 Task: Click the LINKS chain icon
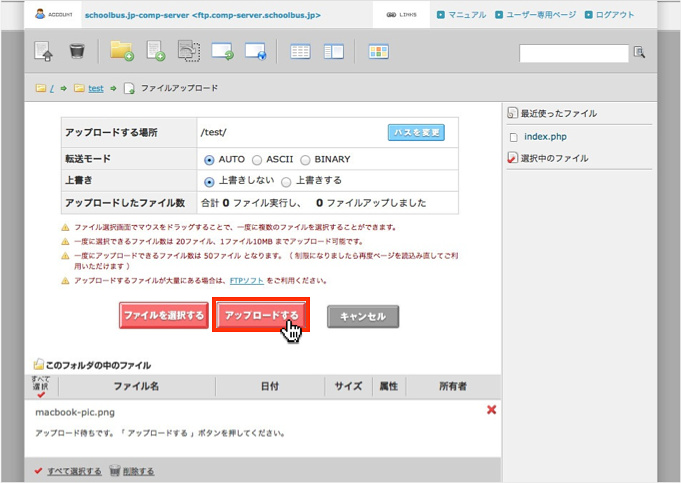pyautogui.click(x=391, y=15)
